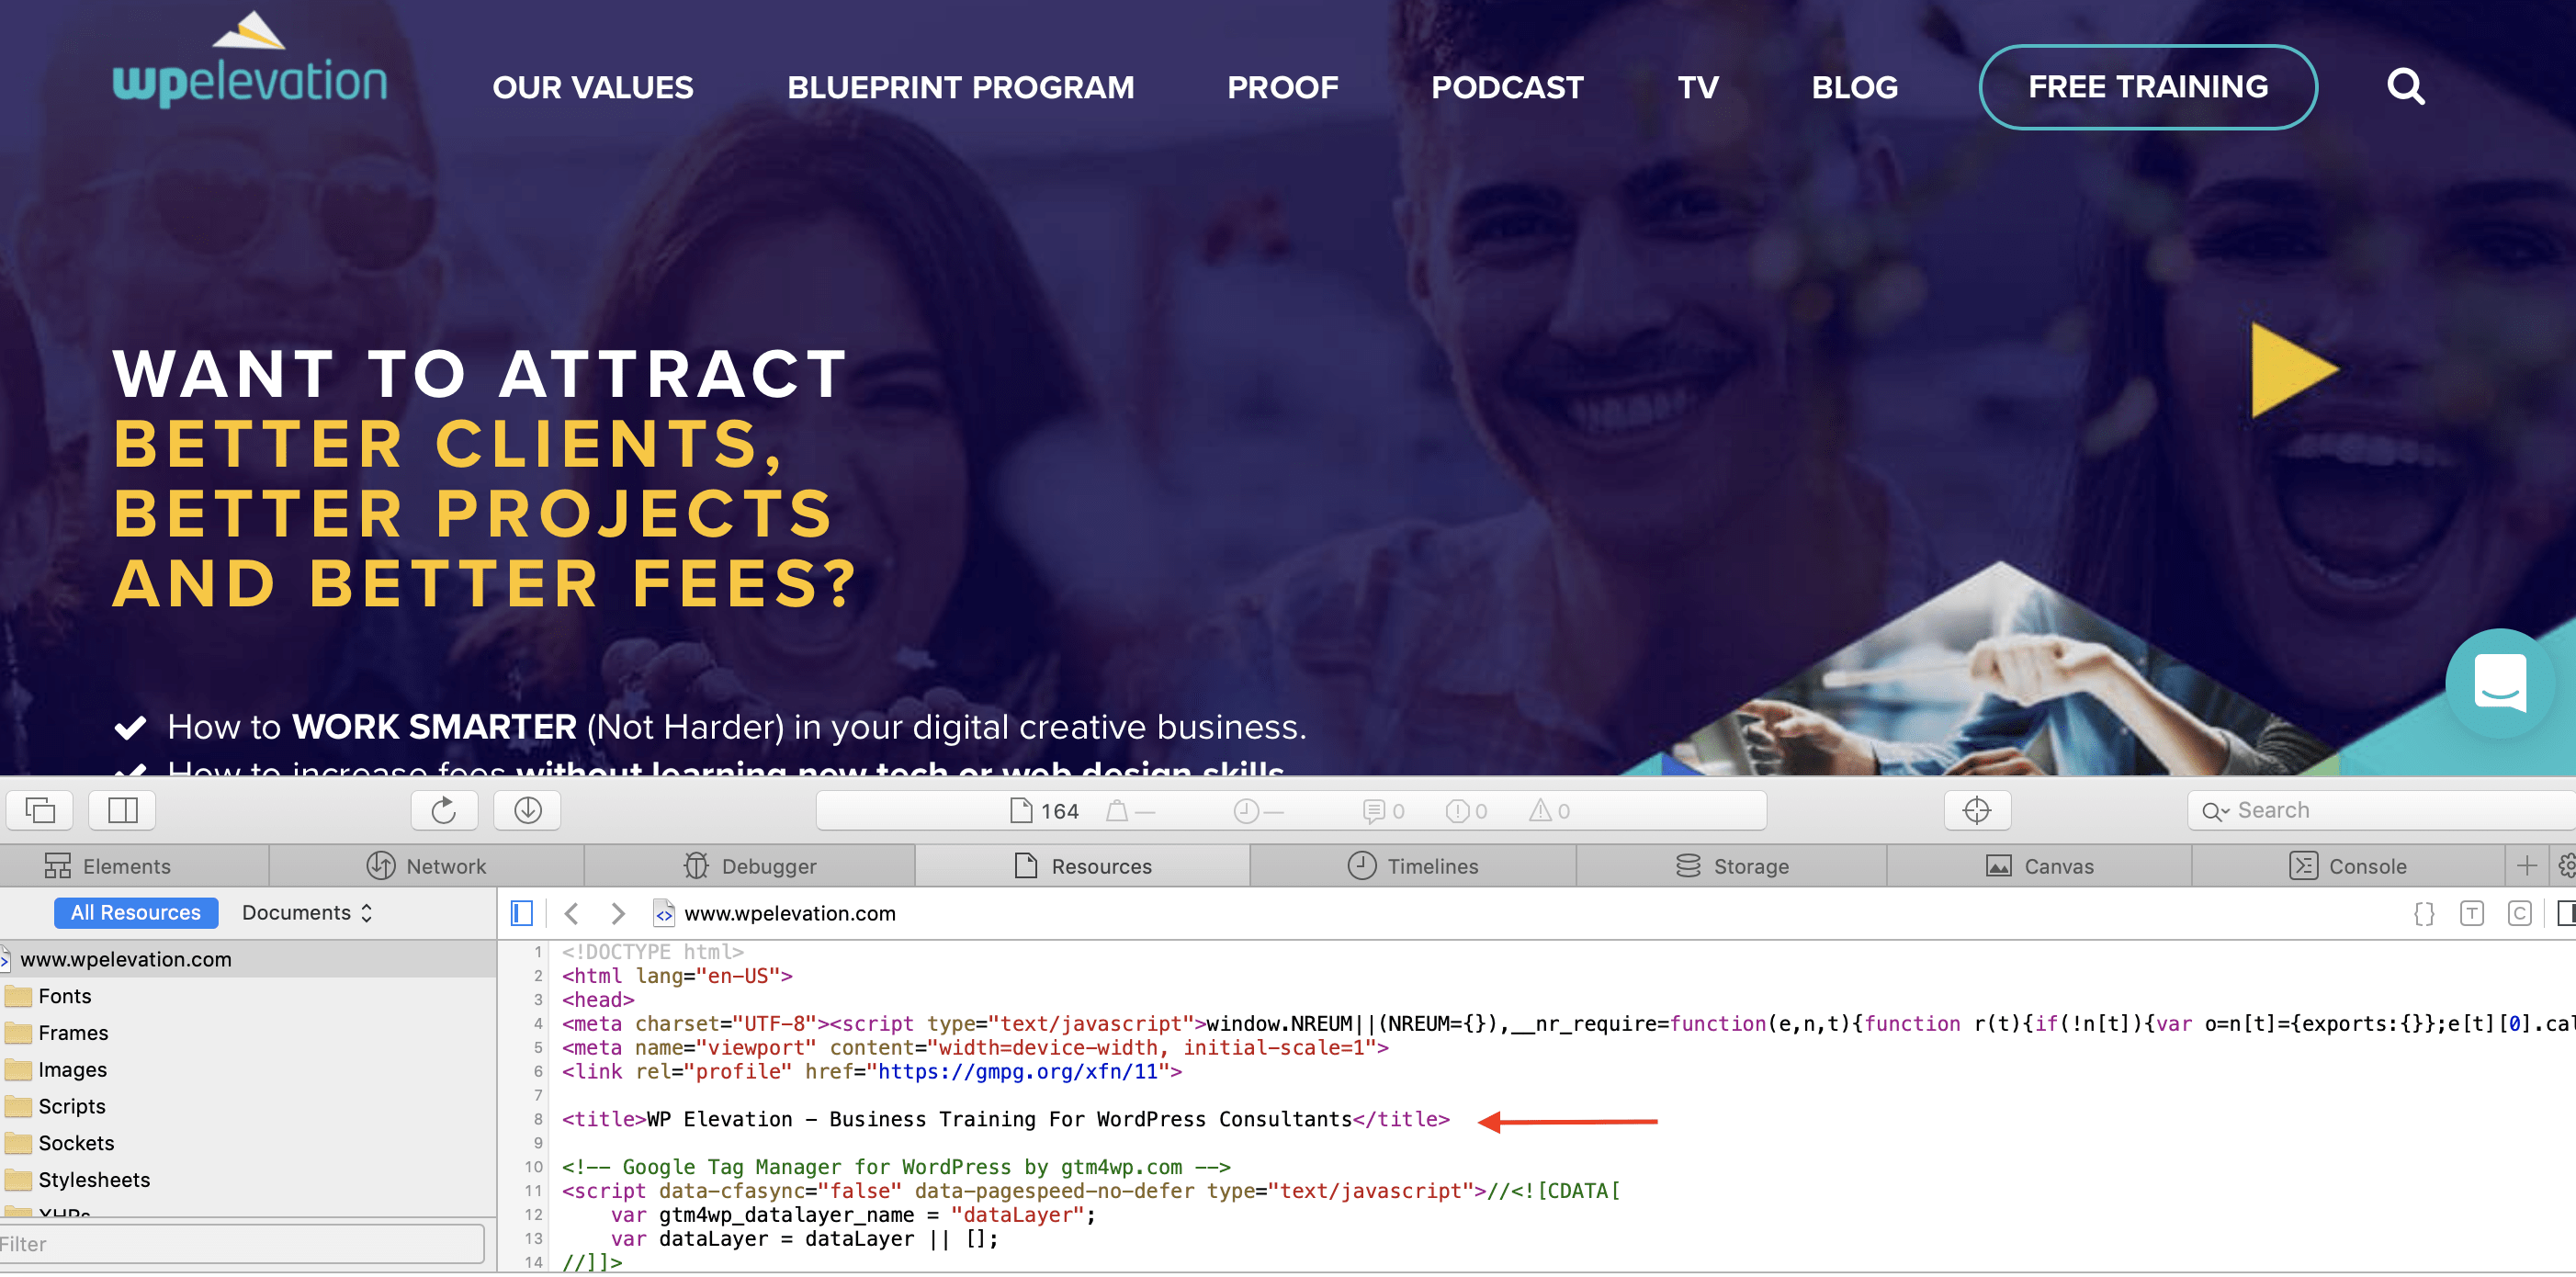Viewport: 2576px width, 1277px height.
Task: Open the Storage tab
Action: point(1732,866)
